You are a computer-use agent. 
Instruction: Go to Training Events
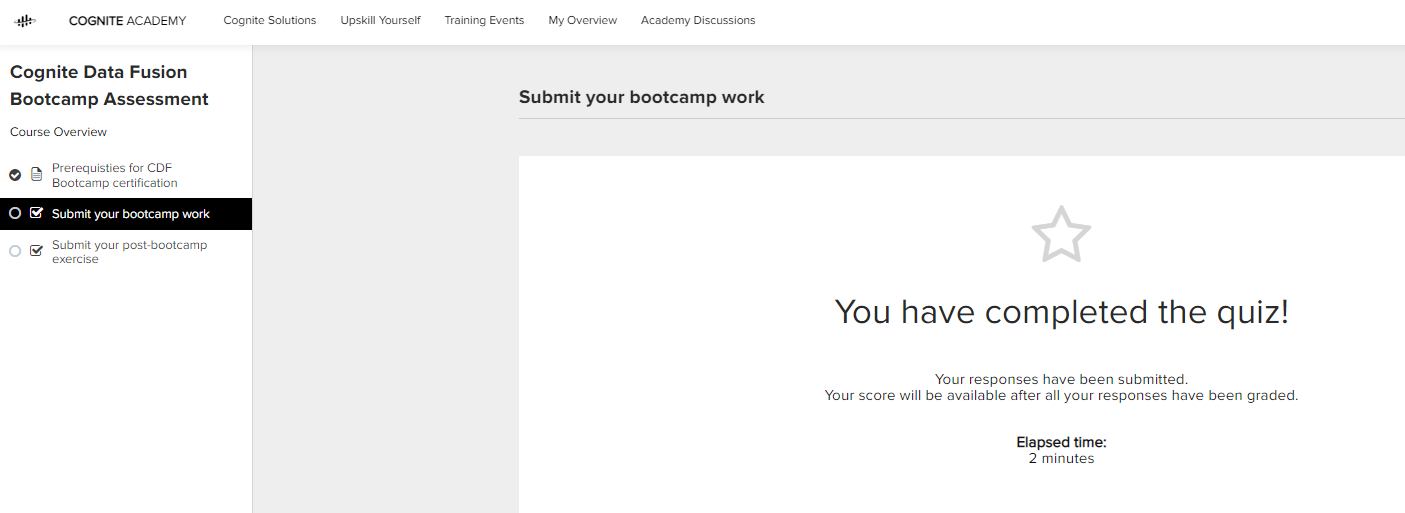(x=484, y=20)
